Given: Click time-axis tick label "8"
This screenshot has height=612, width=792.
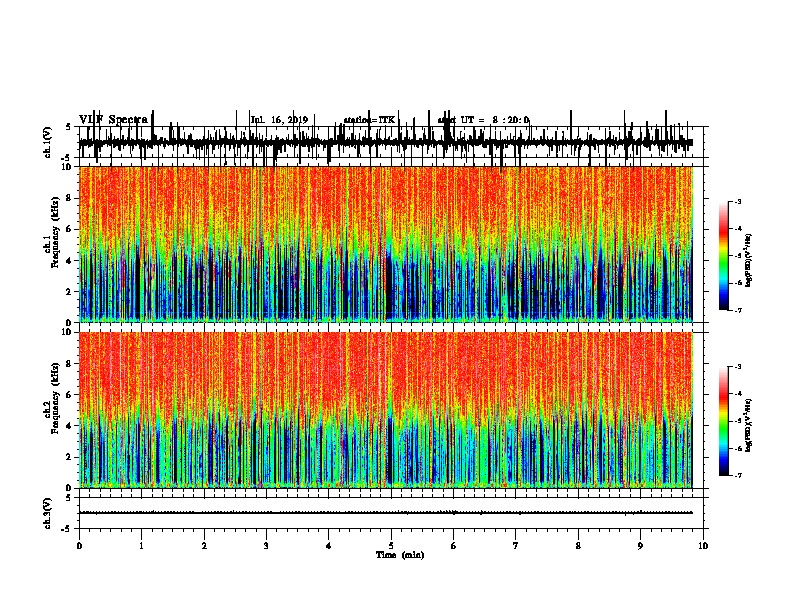Looking at the screenshot, I should pos(578,546).
